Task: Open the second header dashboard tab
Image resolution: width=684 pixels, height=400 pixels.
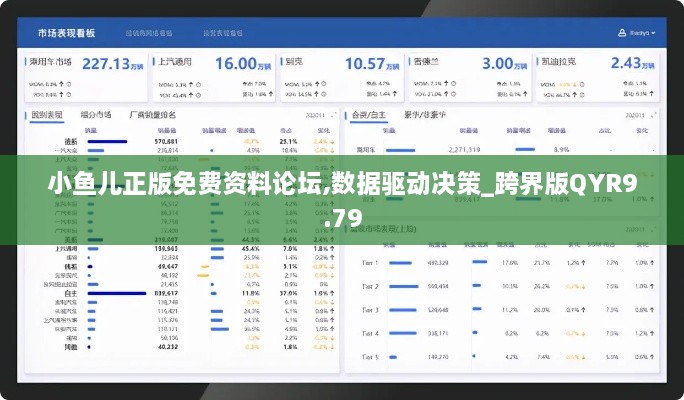Action: tap(149, 33)
